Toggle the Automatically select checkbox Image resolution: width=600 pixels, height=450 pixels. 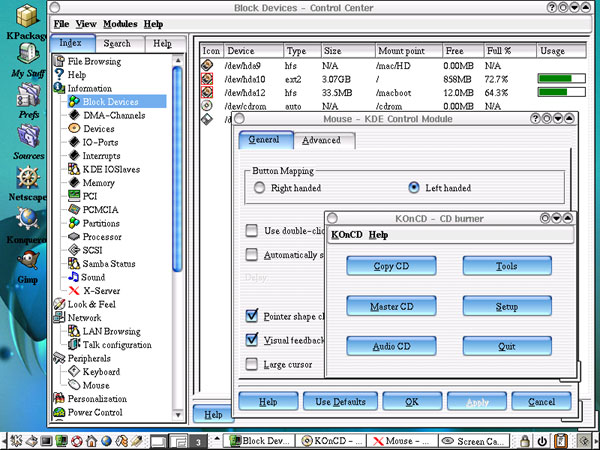(x=251, y=255)
